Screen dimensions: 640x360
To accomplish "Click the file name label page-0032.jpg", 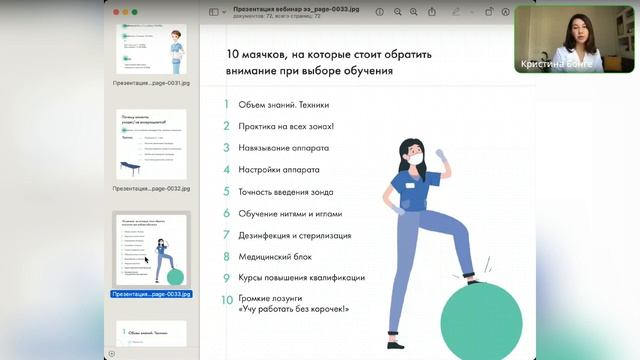I will point(151,189).
